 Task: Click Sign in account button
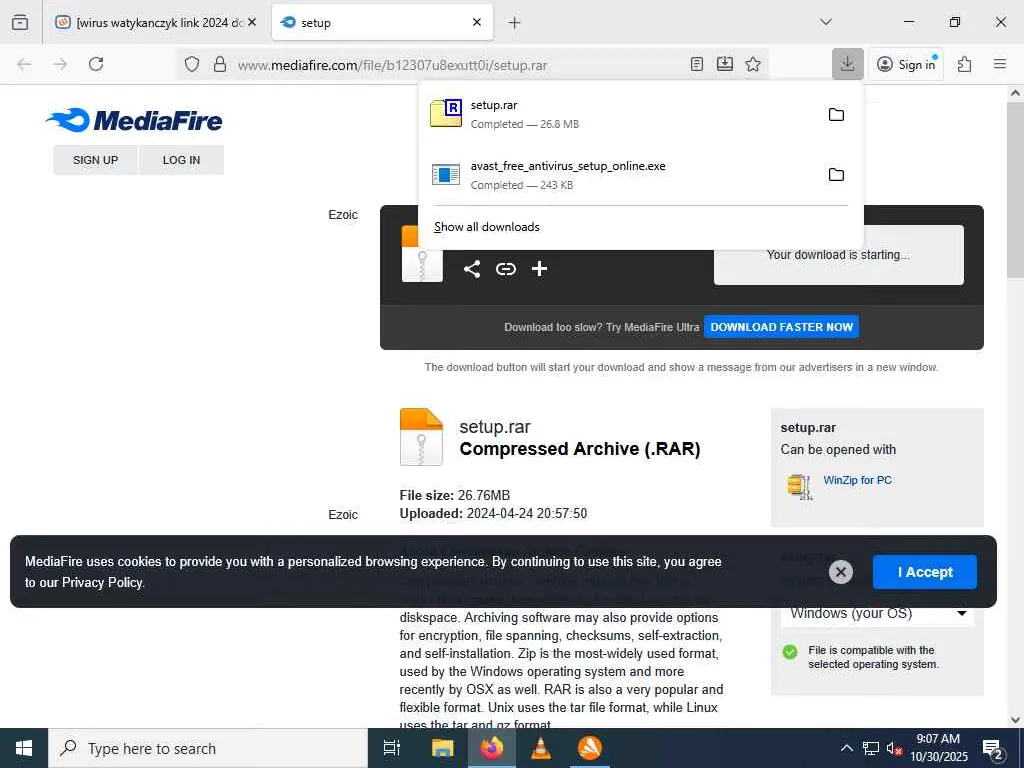[906, 64]
